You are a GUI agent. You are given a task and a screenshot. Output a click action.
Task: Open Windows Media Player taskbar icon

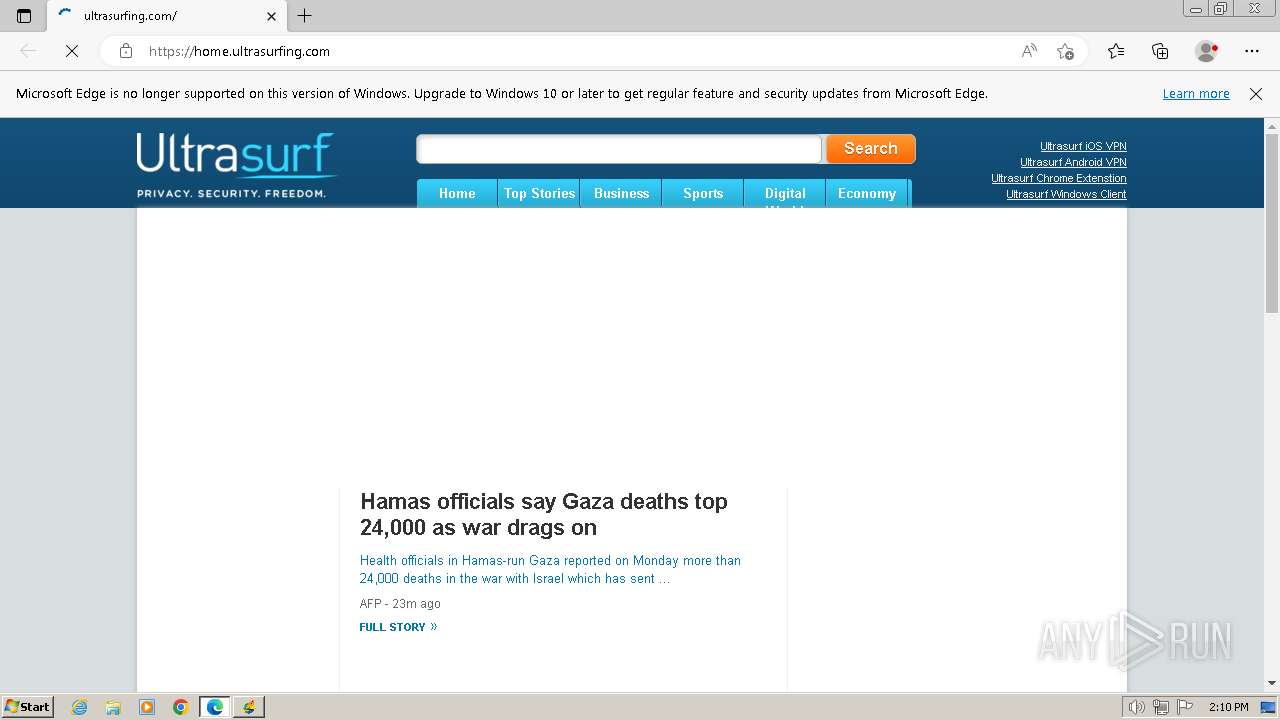tap(147, 707)
